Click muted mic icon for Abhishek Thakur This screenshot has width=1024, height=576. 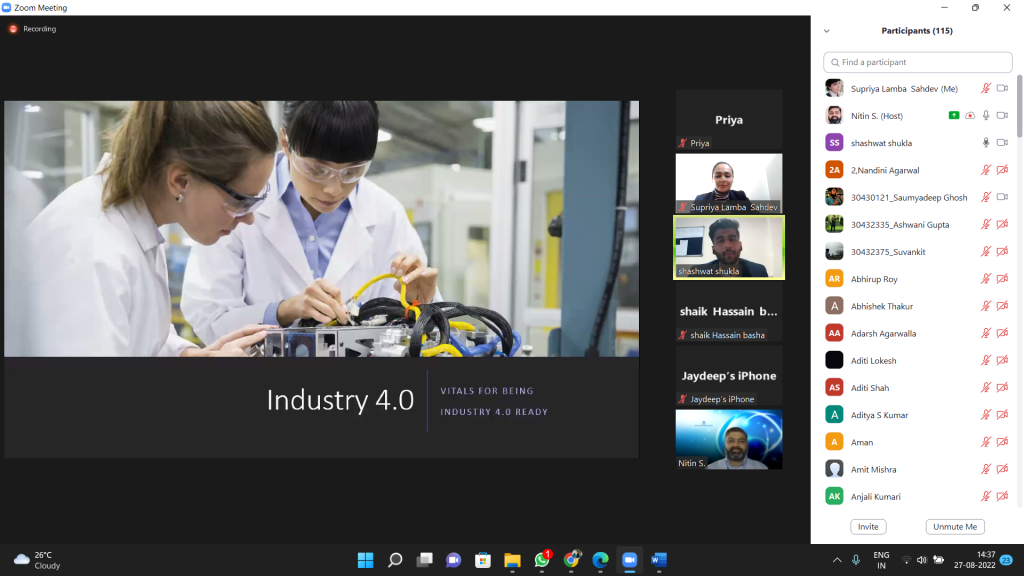985,306
